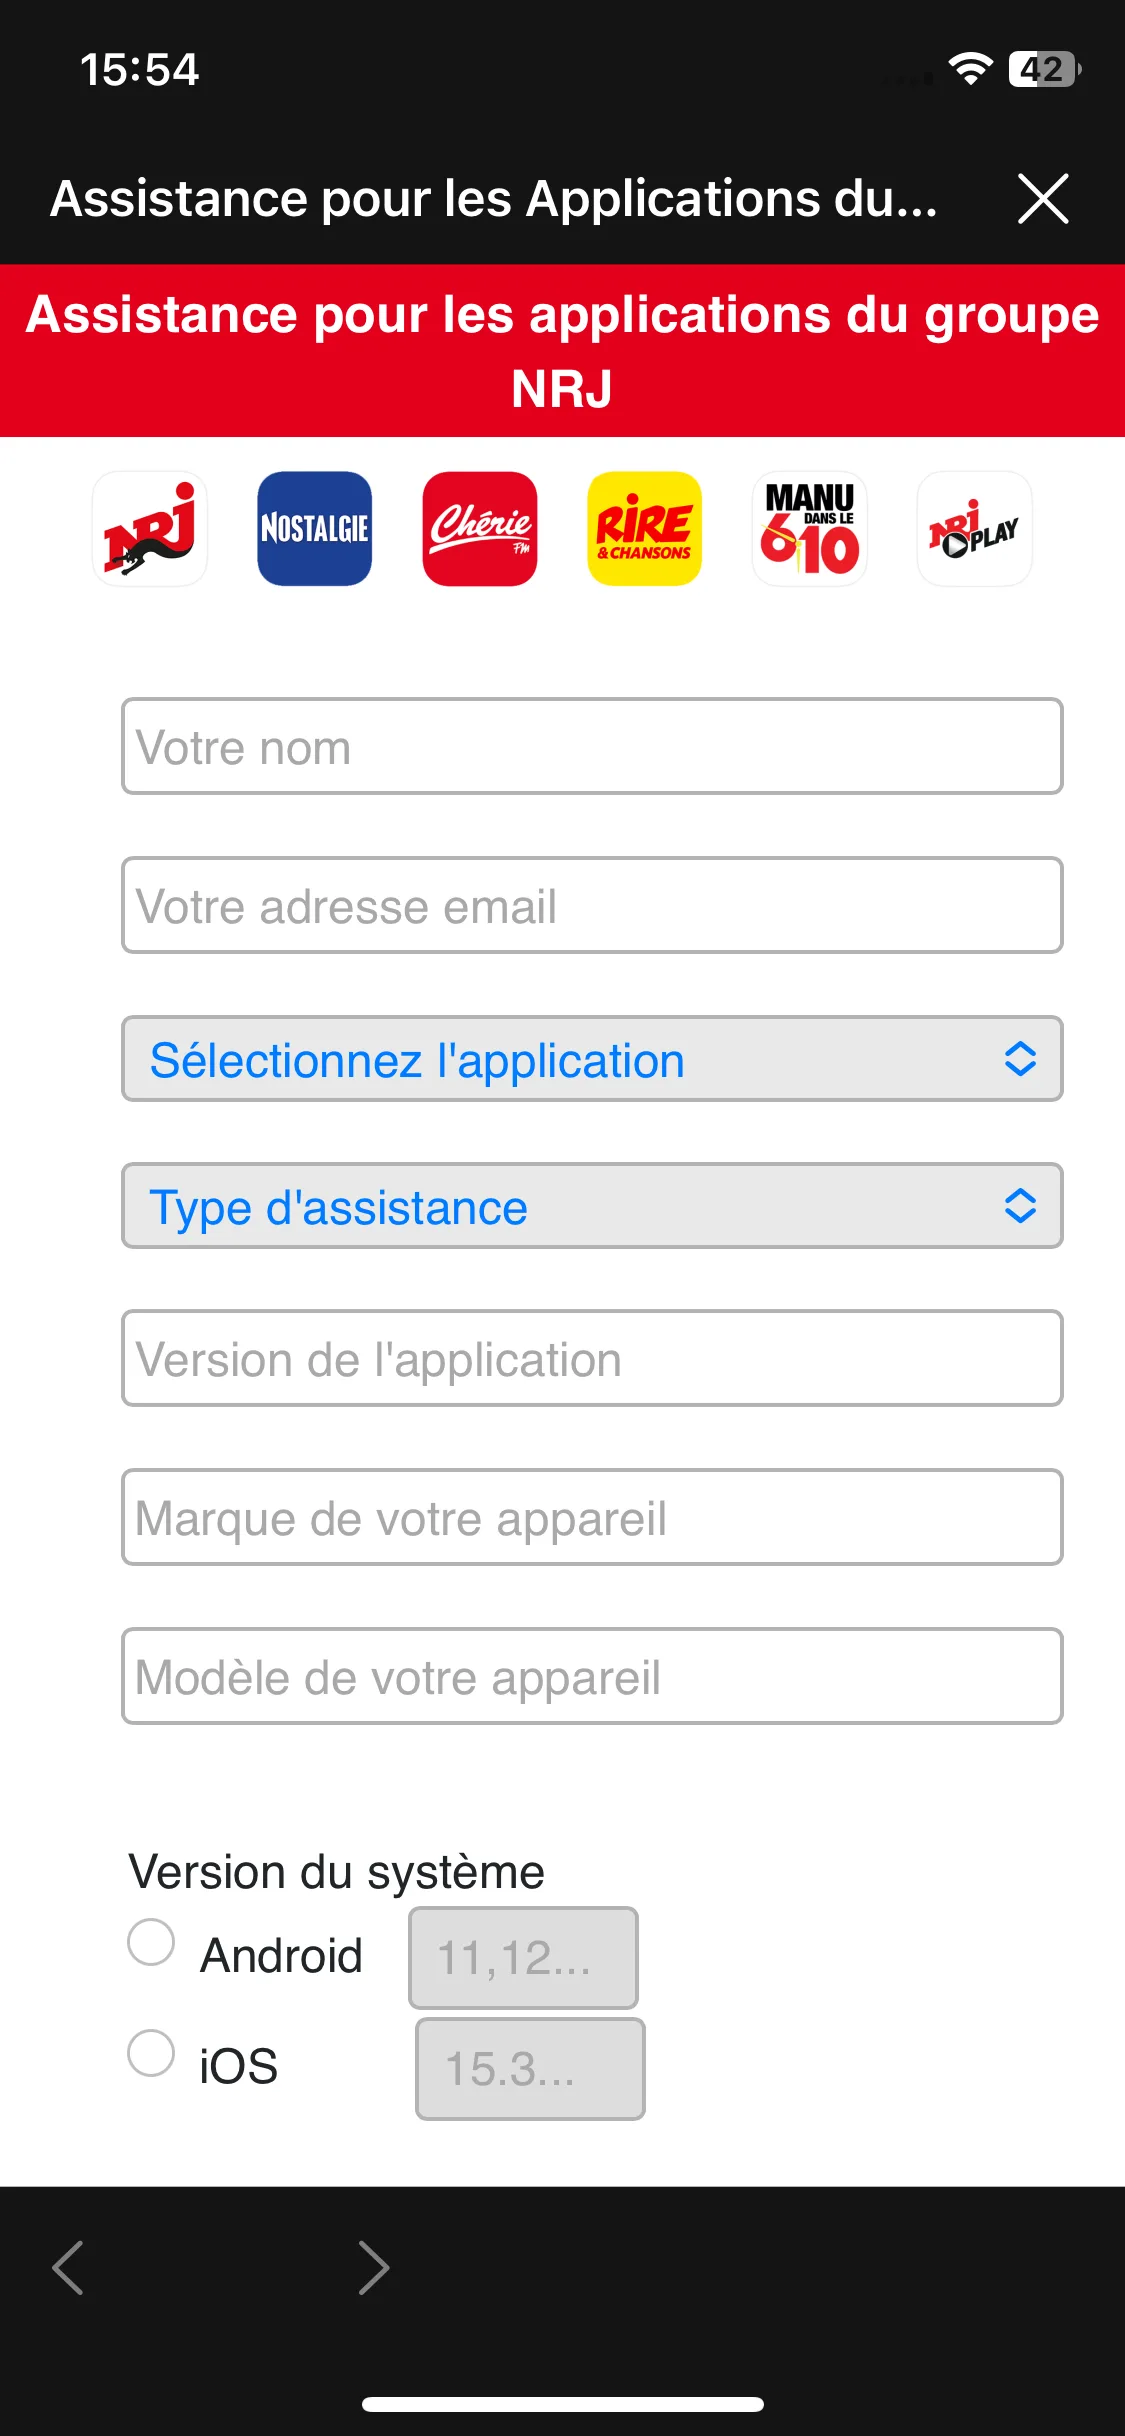Viewport: 1125px width, 2436px height.
Task: Go forward with the right chevron
Action: point(374,2268)
